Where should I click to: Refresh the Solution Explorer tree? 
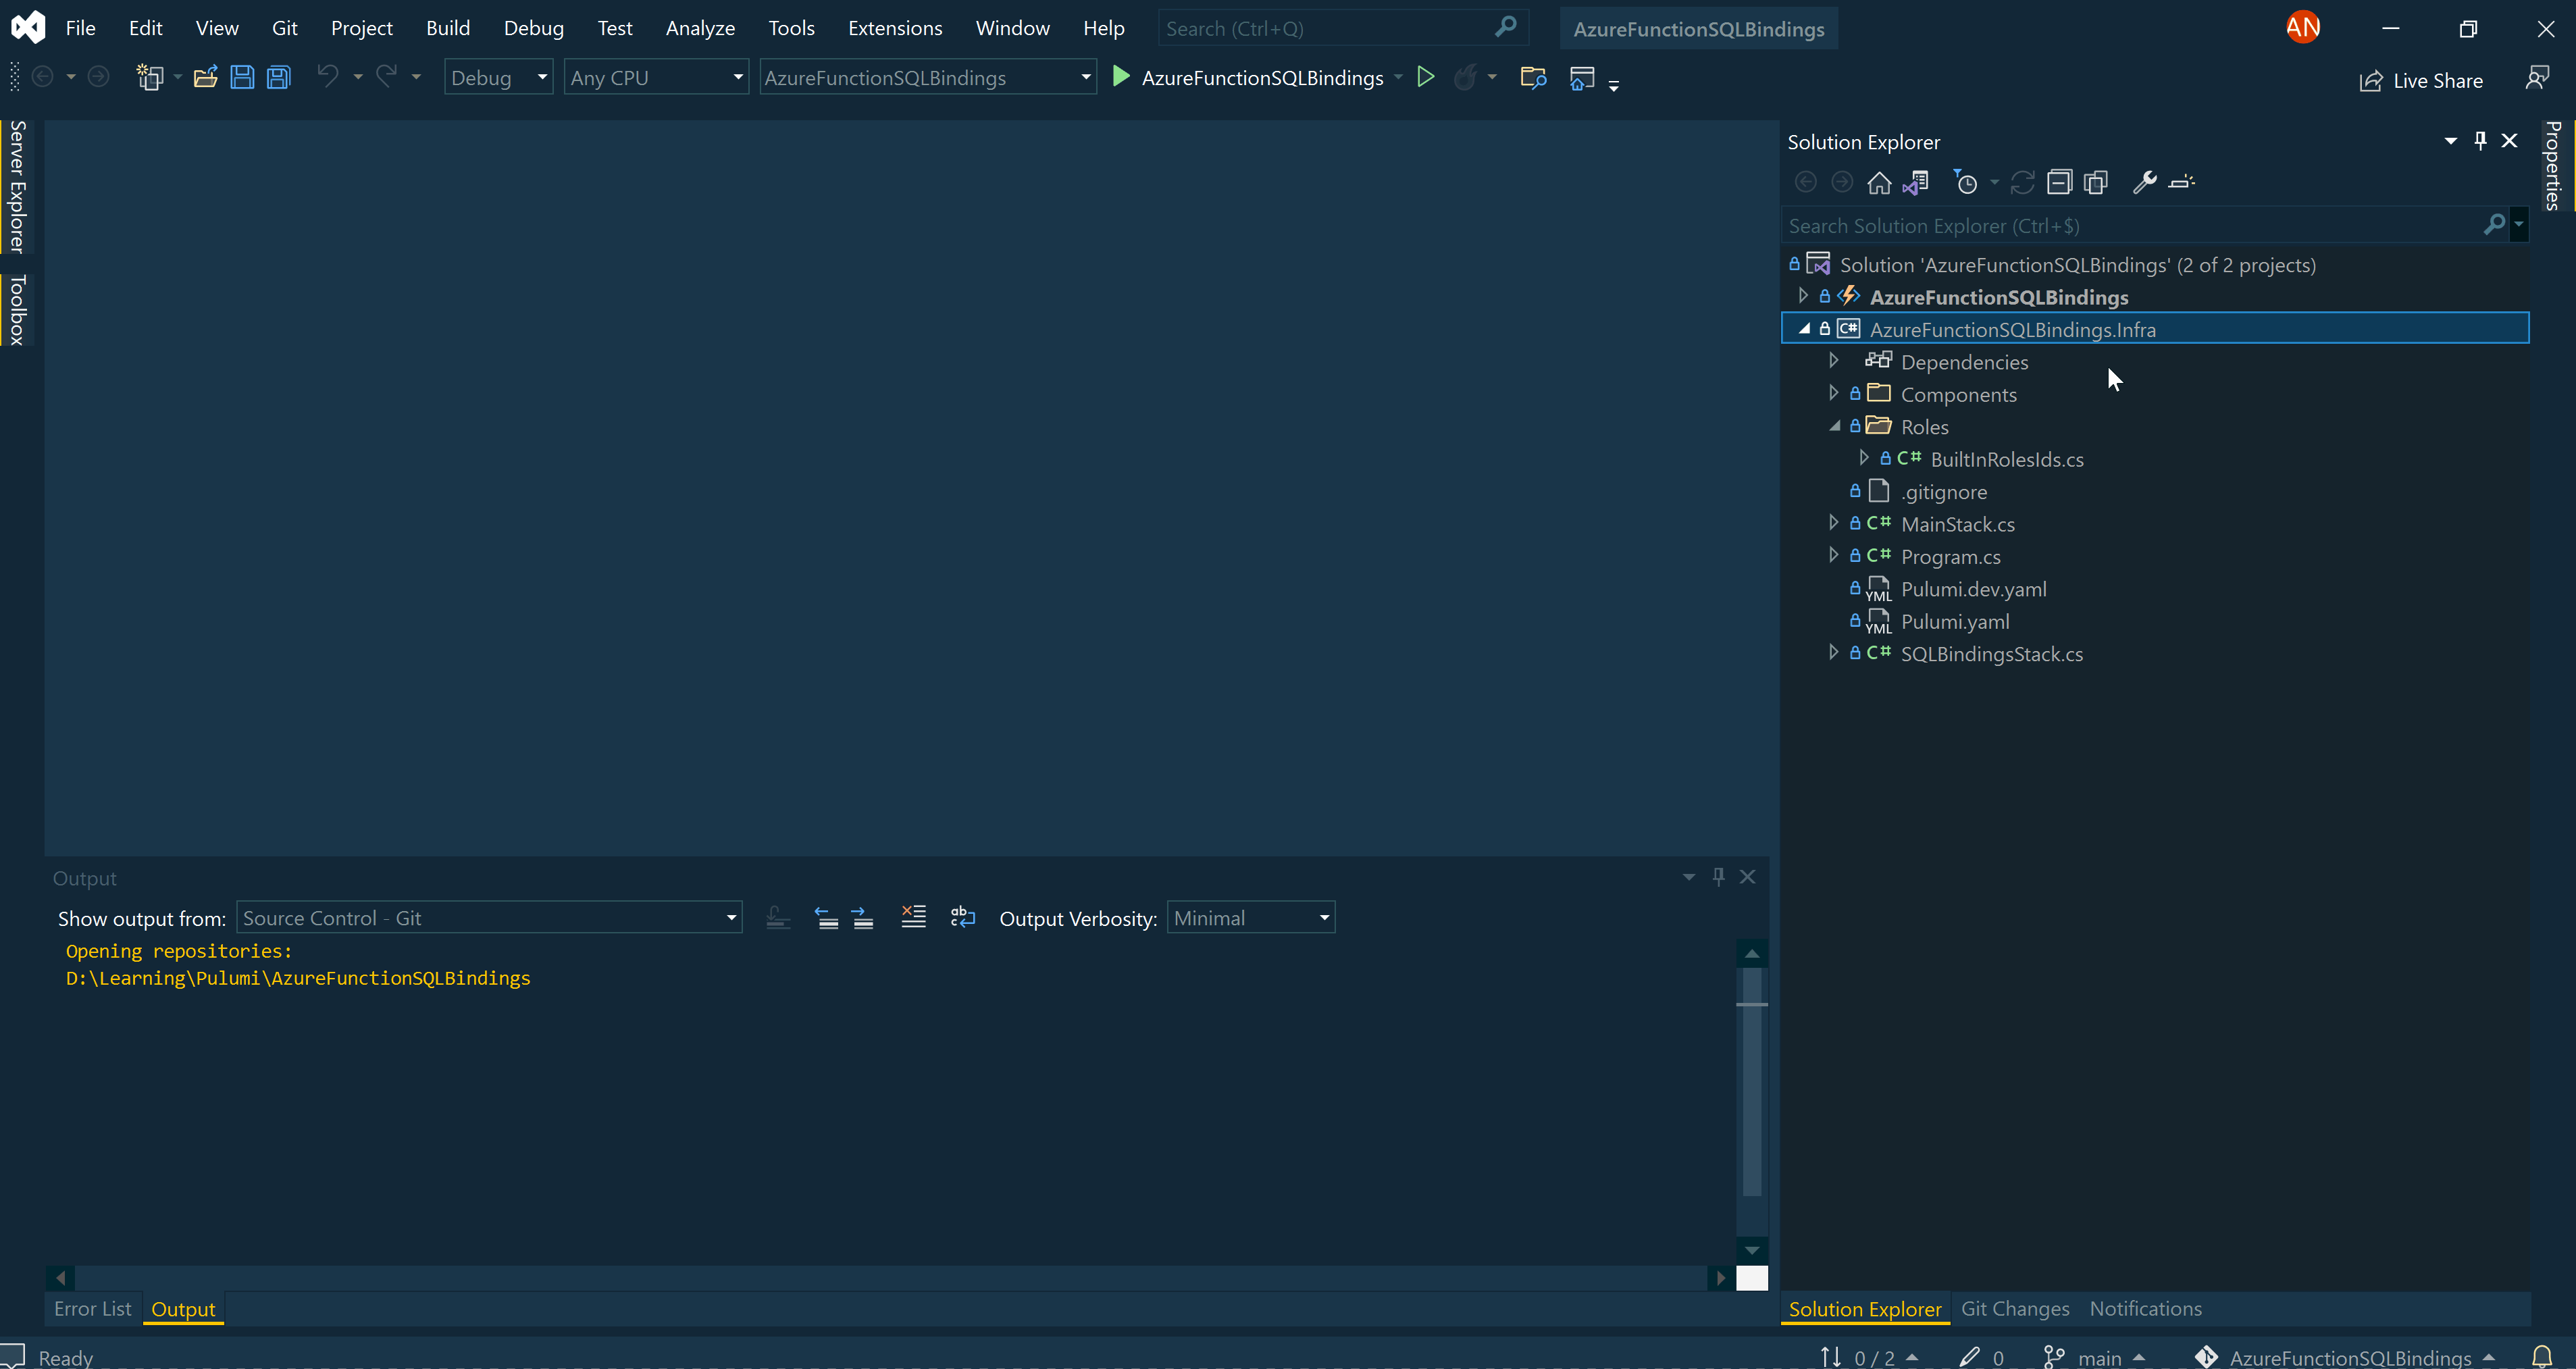point(2023,182)
